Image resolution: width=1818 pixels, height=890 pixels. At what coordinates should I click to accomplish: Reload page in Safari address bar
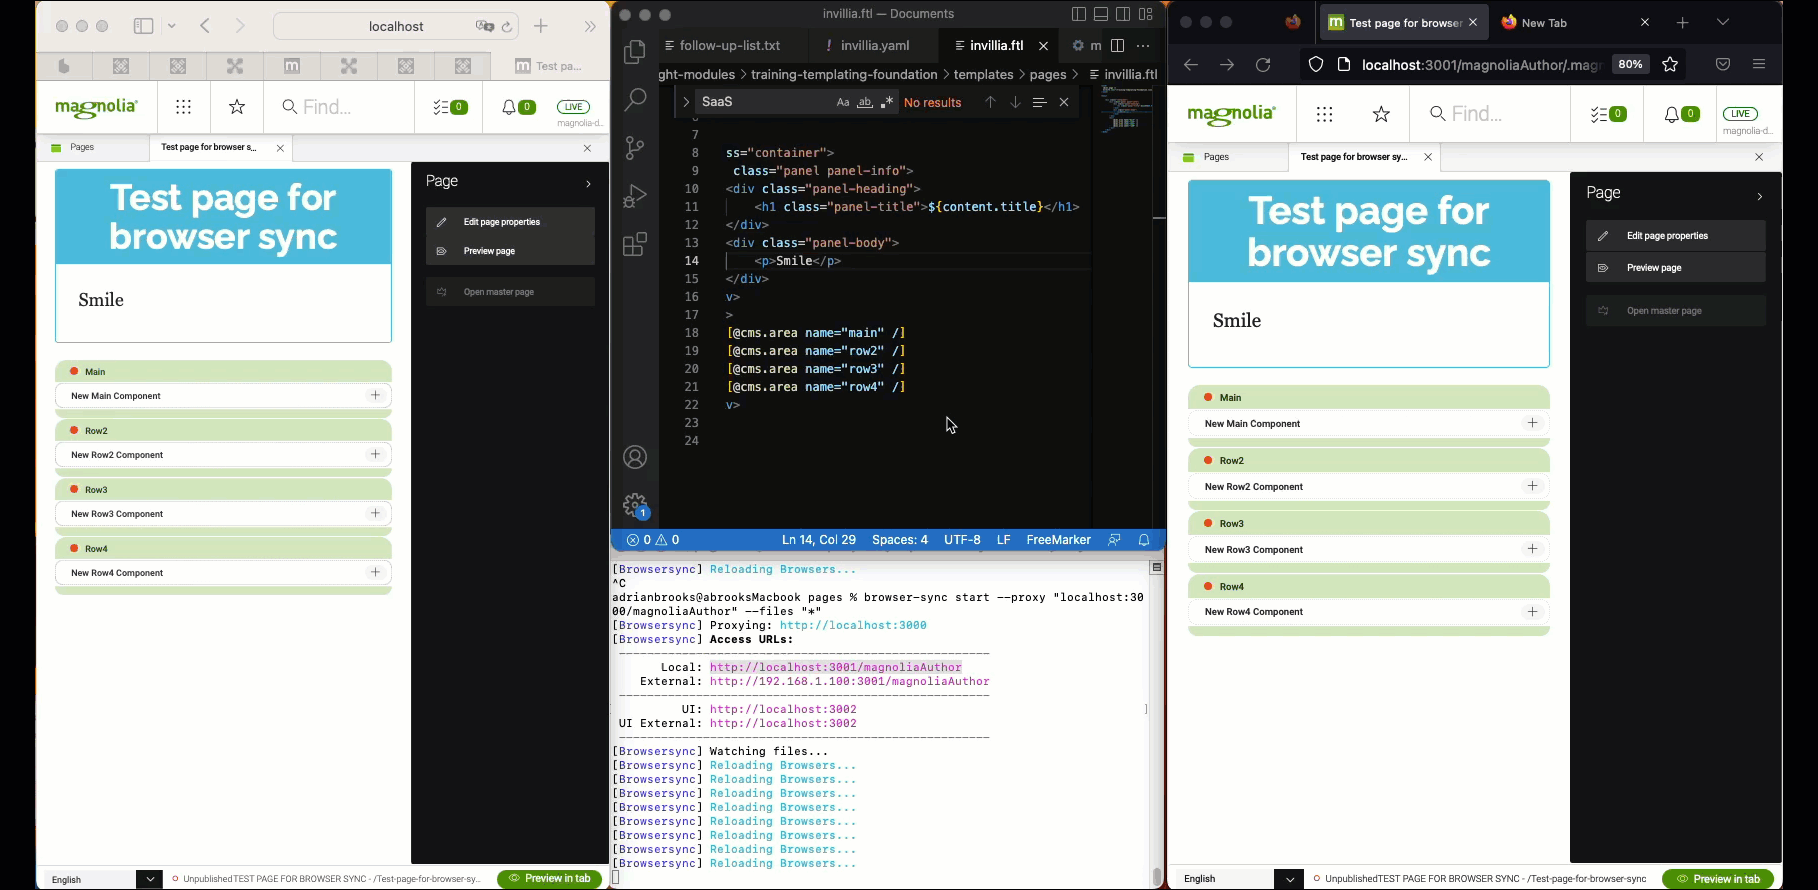coord(507,27)
